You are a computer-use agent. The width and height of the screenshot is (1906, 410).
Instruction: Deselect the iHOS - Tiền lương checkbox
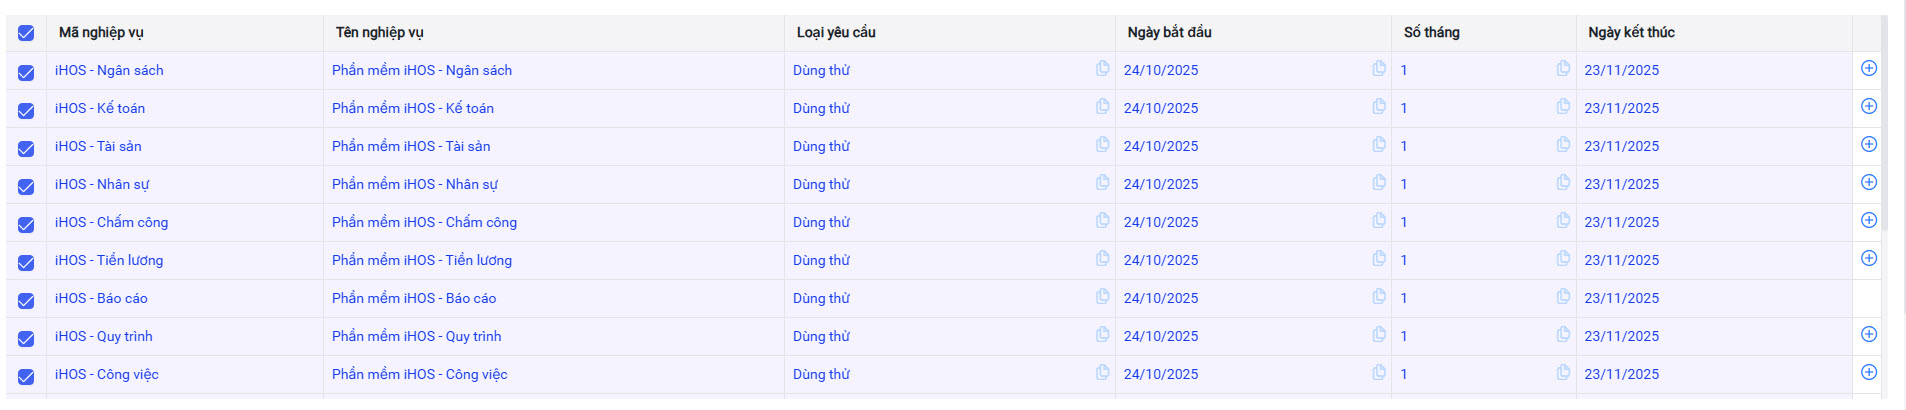click(x=26, y=262)
